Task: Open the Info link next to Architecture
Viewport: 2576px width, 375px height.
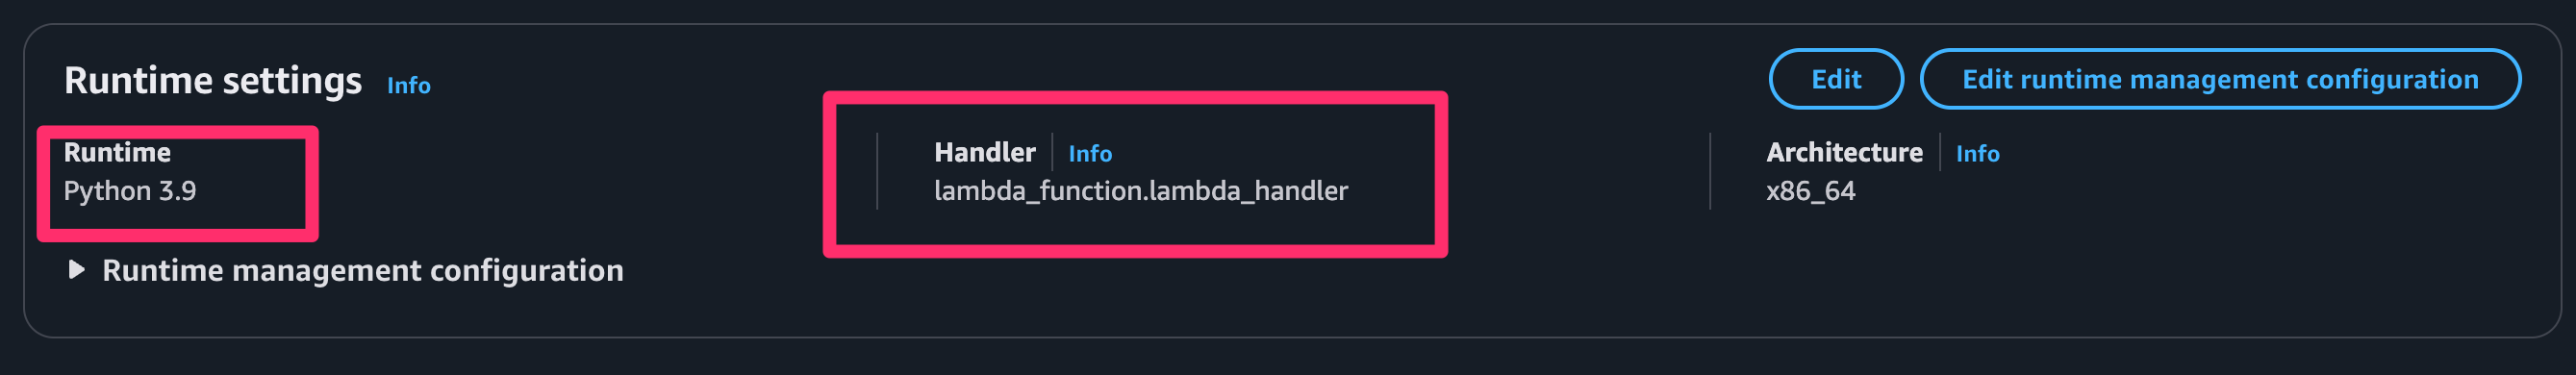Action: pyautogui.click(x=1977, y=154)
